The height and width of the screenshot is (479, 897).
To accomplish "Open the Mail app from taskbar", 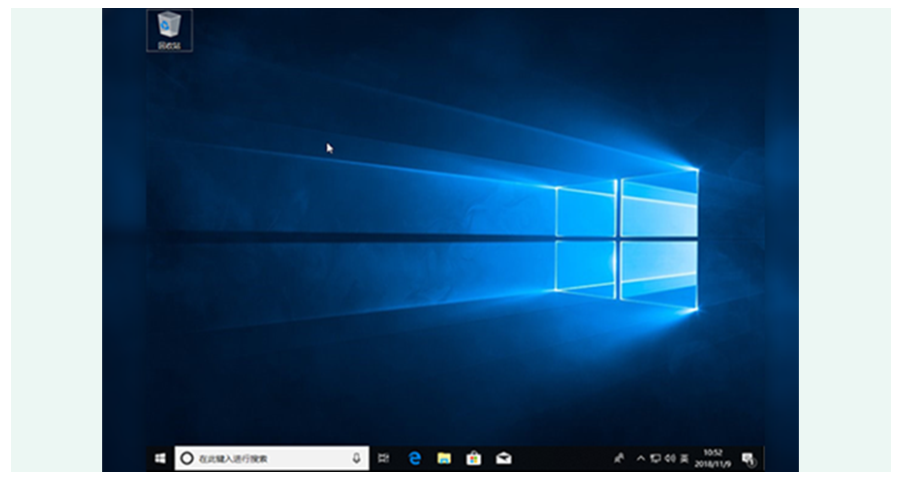I will point(503,458).
